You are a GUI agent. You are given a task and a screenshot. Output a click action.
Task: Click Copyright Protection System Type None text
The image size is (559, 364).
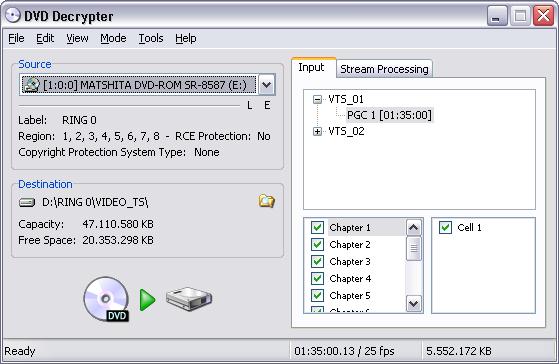click(119, 152)
